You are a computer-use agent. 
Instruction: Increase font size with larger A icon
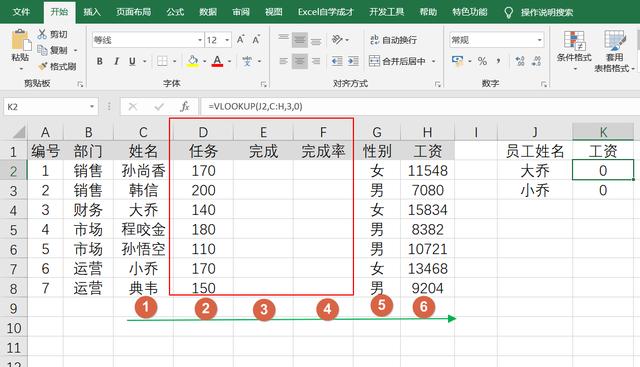click(240, 40)
